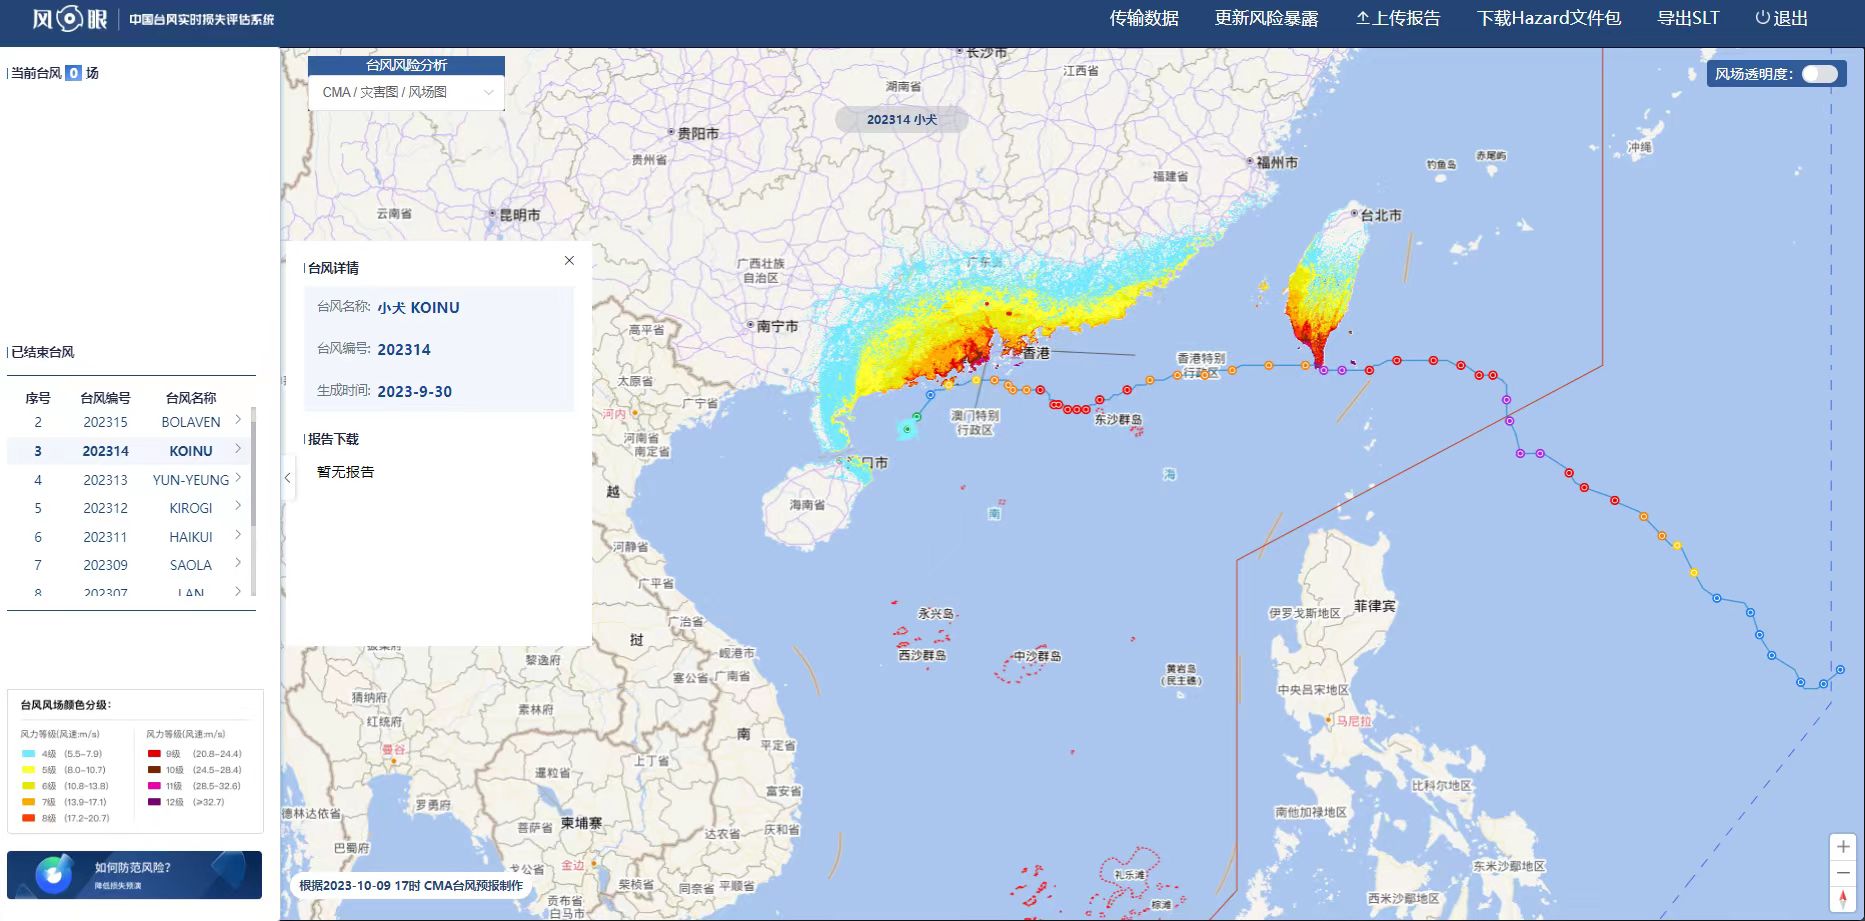The height and width of the screenshot is (921, 1865).
Task: Click the 已结束台风 section heading
Action: [x=42, y=352]
